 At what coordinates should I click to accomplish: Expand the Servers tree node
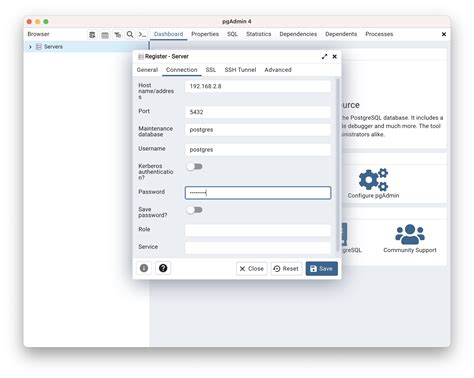coord(30,47)
